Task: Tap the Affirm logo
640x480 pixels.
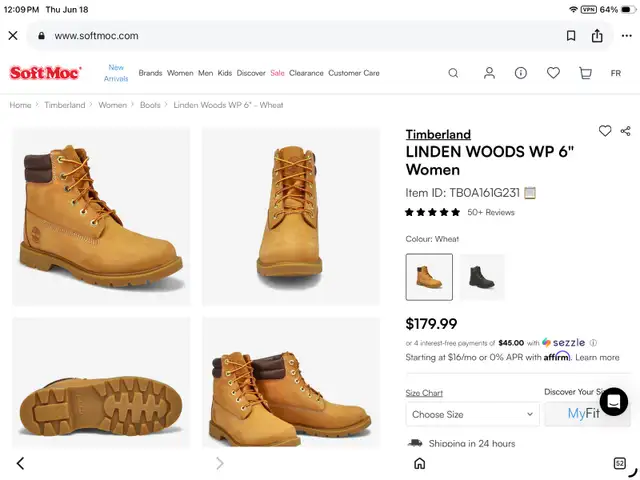Action: click(x=557, y=356)
